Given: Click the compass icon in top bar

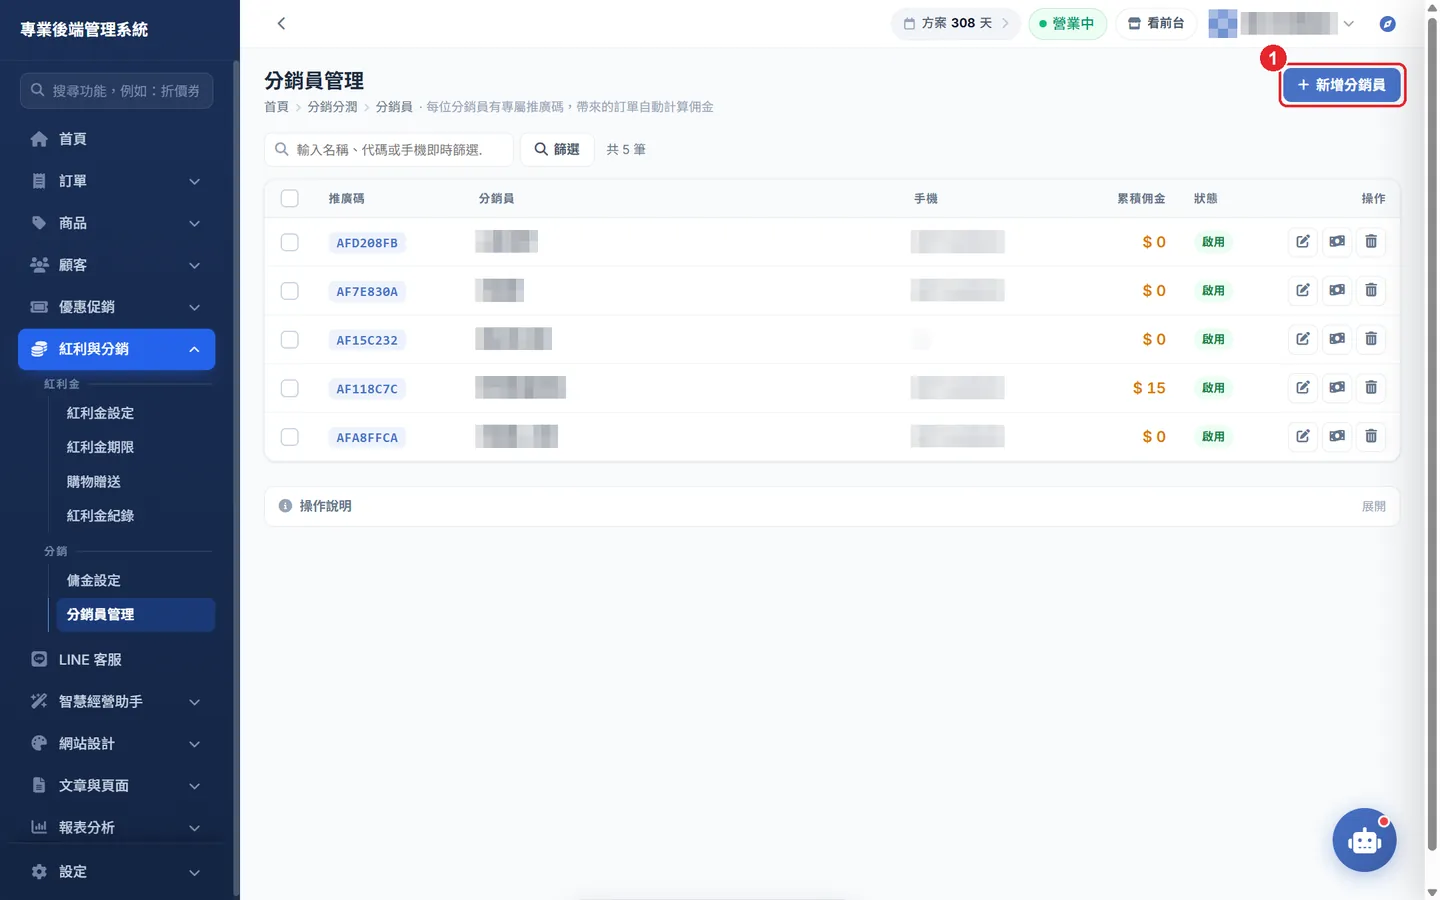Looking at the screenshot, I should (x=1387, y=23).
